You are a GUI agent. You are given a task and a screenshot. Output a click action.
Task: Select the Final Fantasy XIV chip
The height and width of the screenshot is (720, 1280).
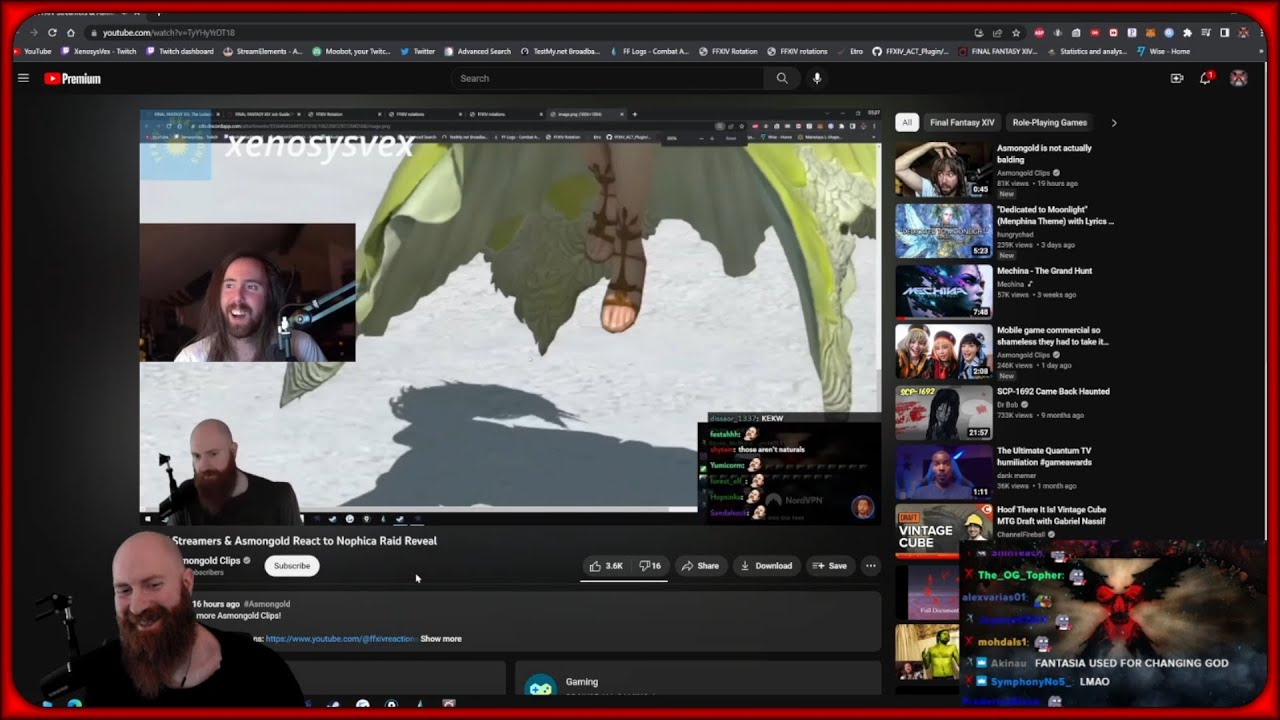(962, 122)
